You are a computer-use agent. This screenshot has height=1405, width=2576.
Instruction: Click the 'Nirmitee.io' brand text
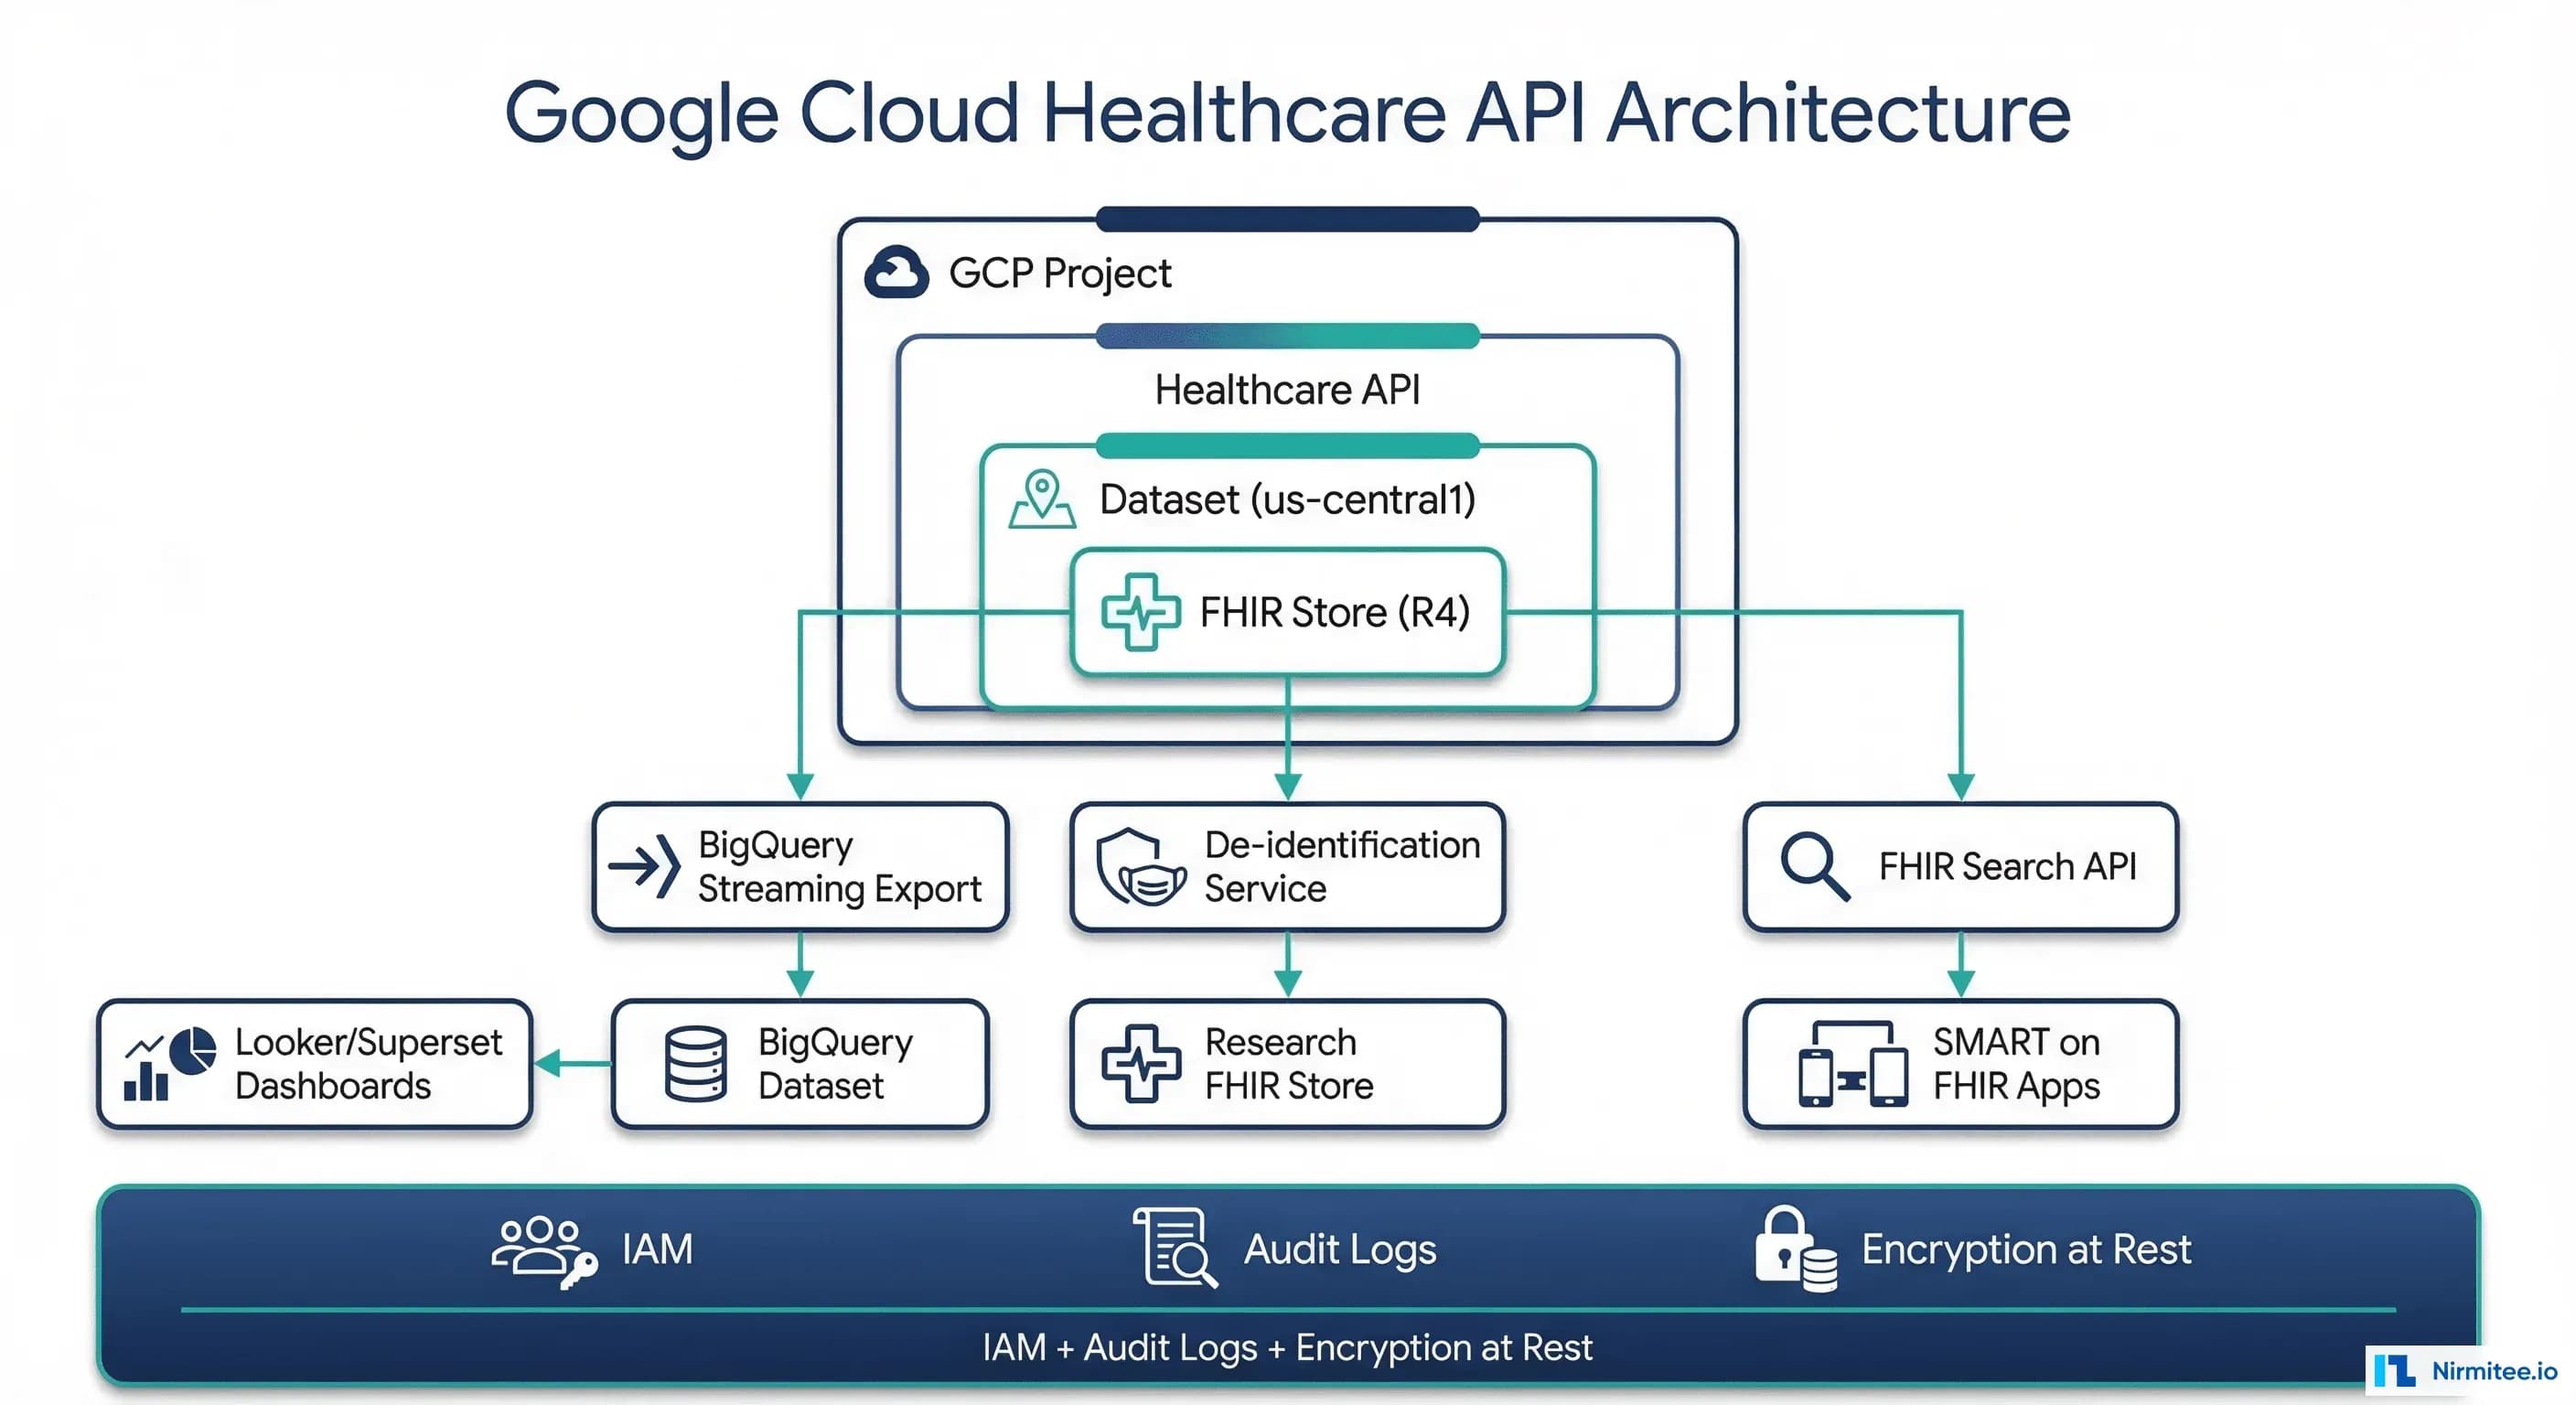[x=2493, y=1370]
